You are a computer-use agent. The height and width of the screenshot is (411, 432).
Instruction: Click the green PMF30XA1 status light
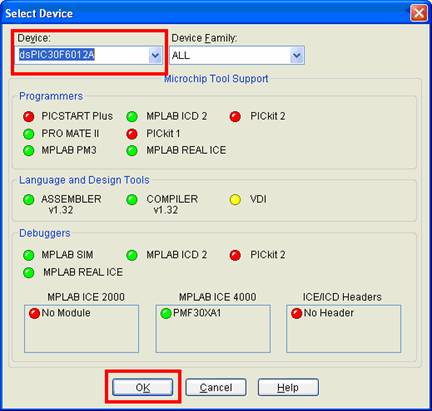166,313
